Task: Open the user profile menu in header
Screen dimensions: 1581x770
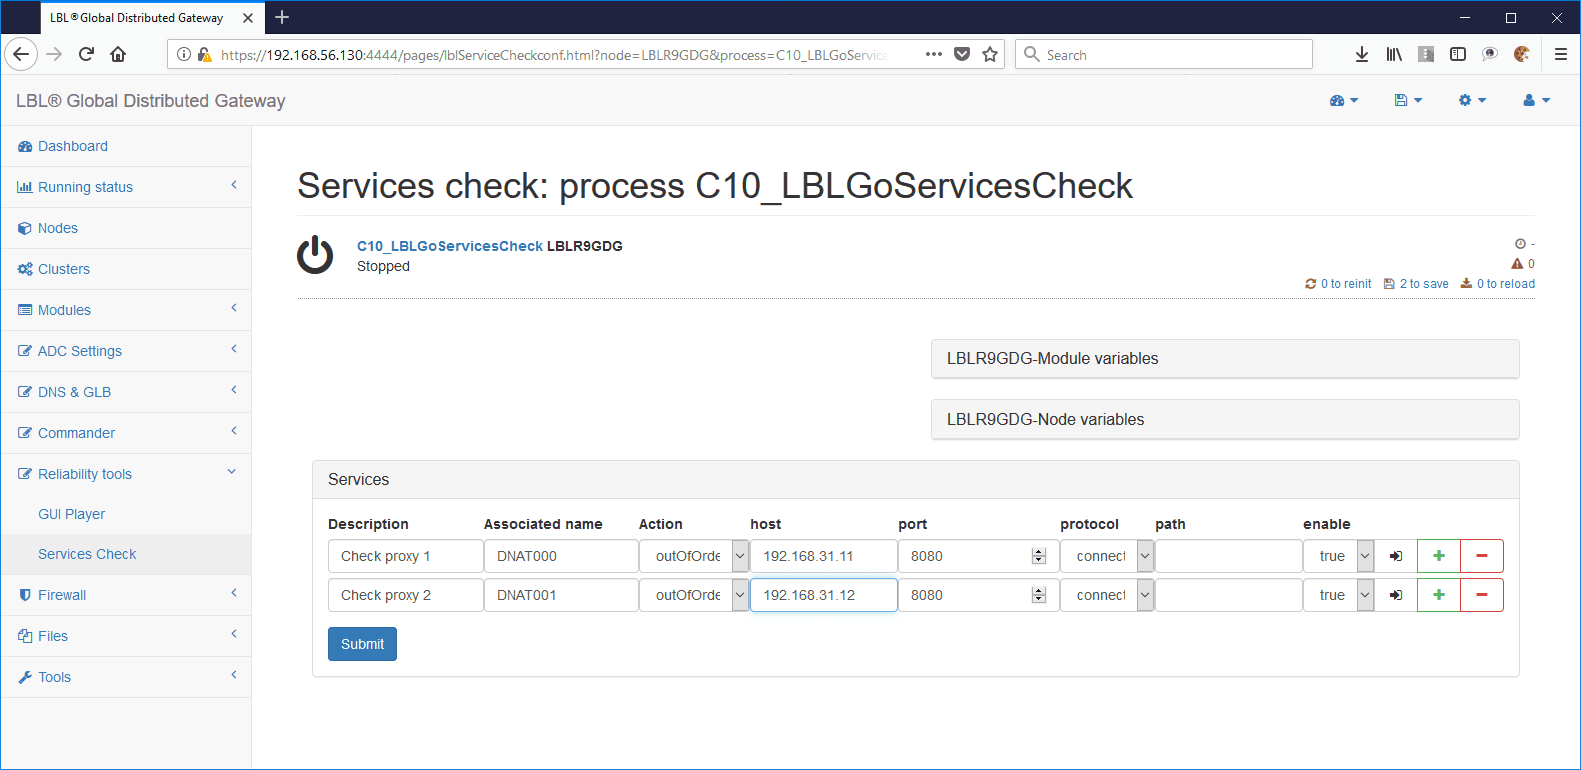Action: pyautogui.click(x=1536, y=100)
